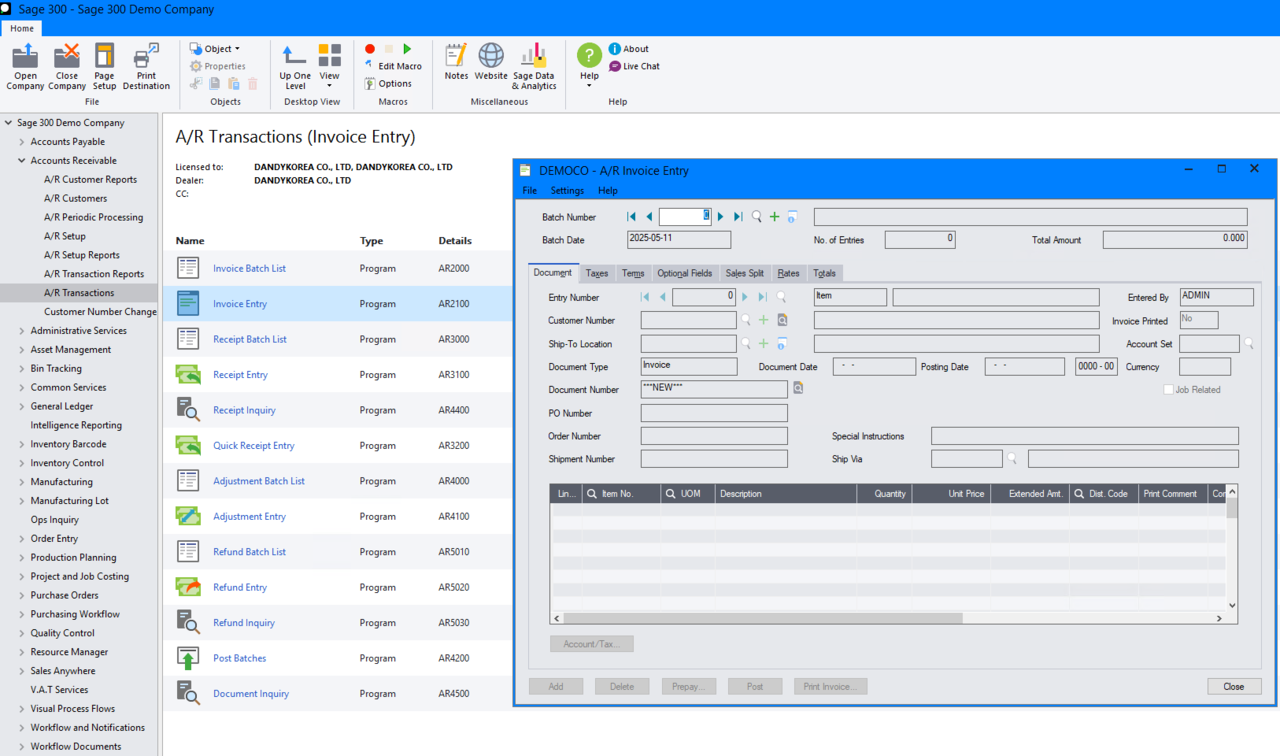Select Customer Number Change in the tree
Image resolution: width=1280 pixels, height=756 pixels.
coord(100,312)
